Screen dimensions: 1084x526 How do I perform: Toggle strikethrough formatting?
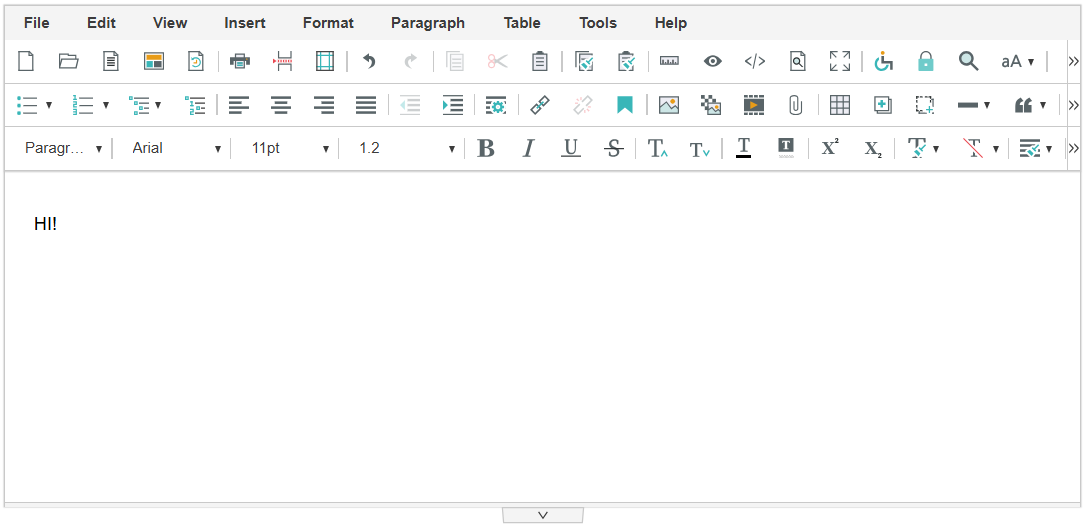613,148
